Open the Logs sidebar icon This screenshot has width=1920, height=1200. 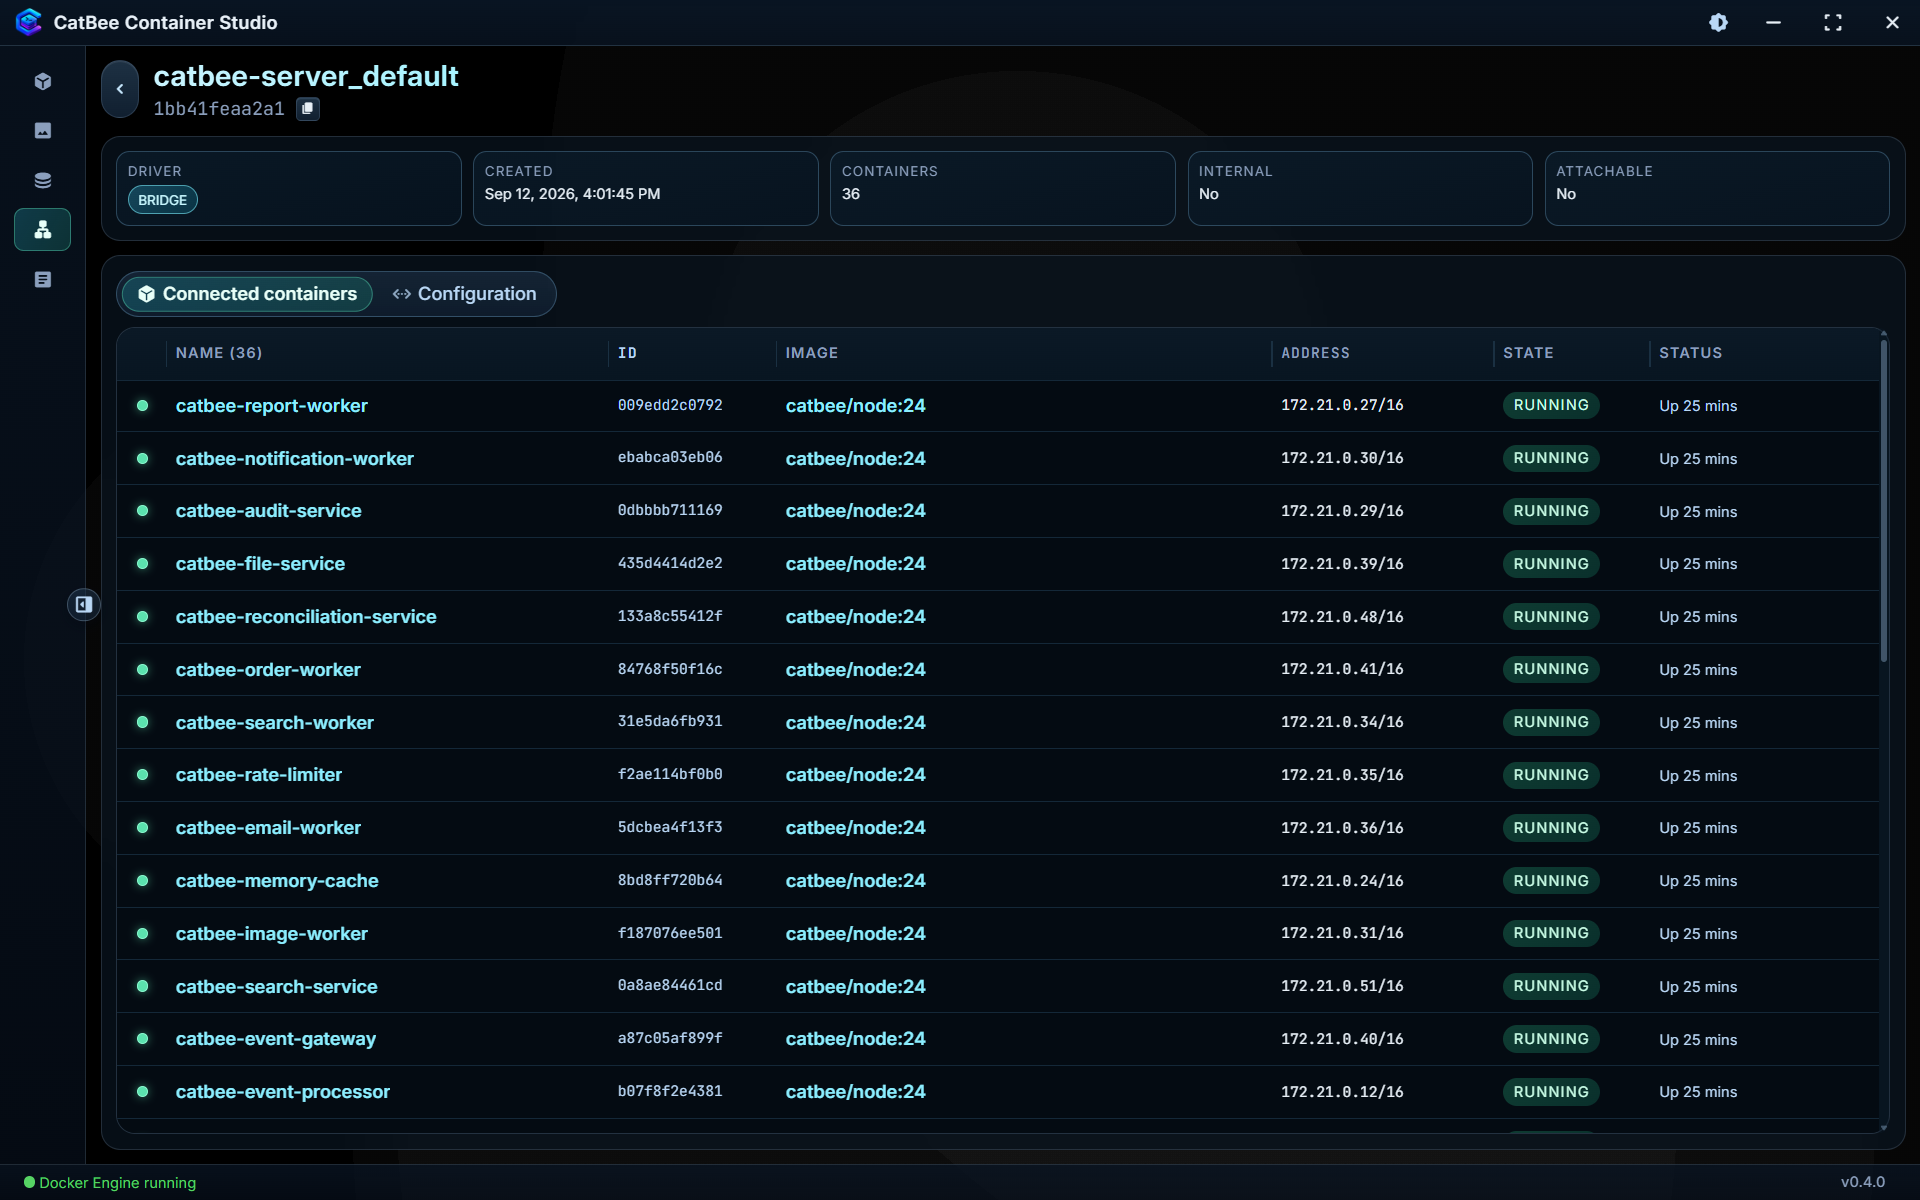[43, 280]
